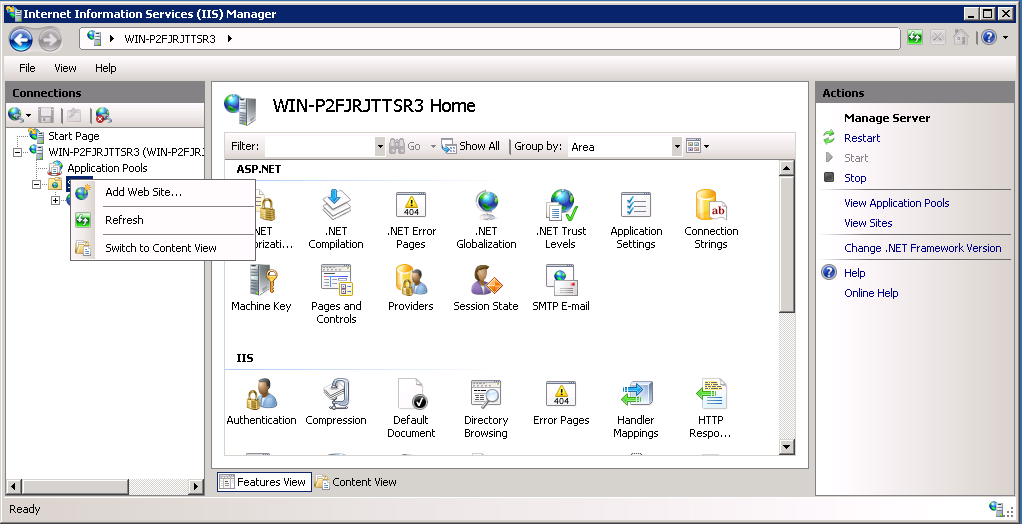The image size is (1022, 524).
Task: Click the home icon in top toolbar
Action: (961, 38)
